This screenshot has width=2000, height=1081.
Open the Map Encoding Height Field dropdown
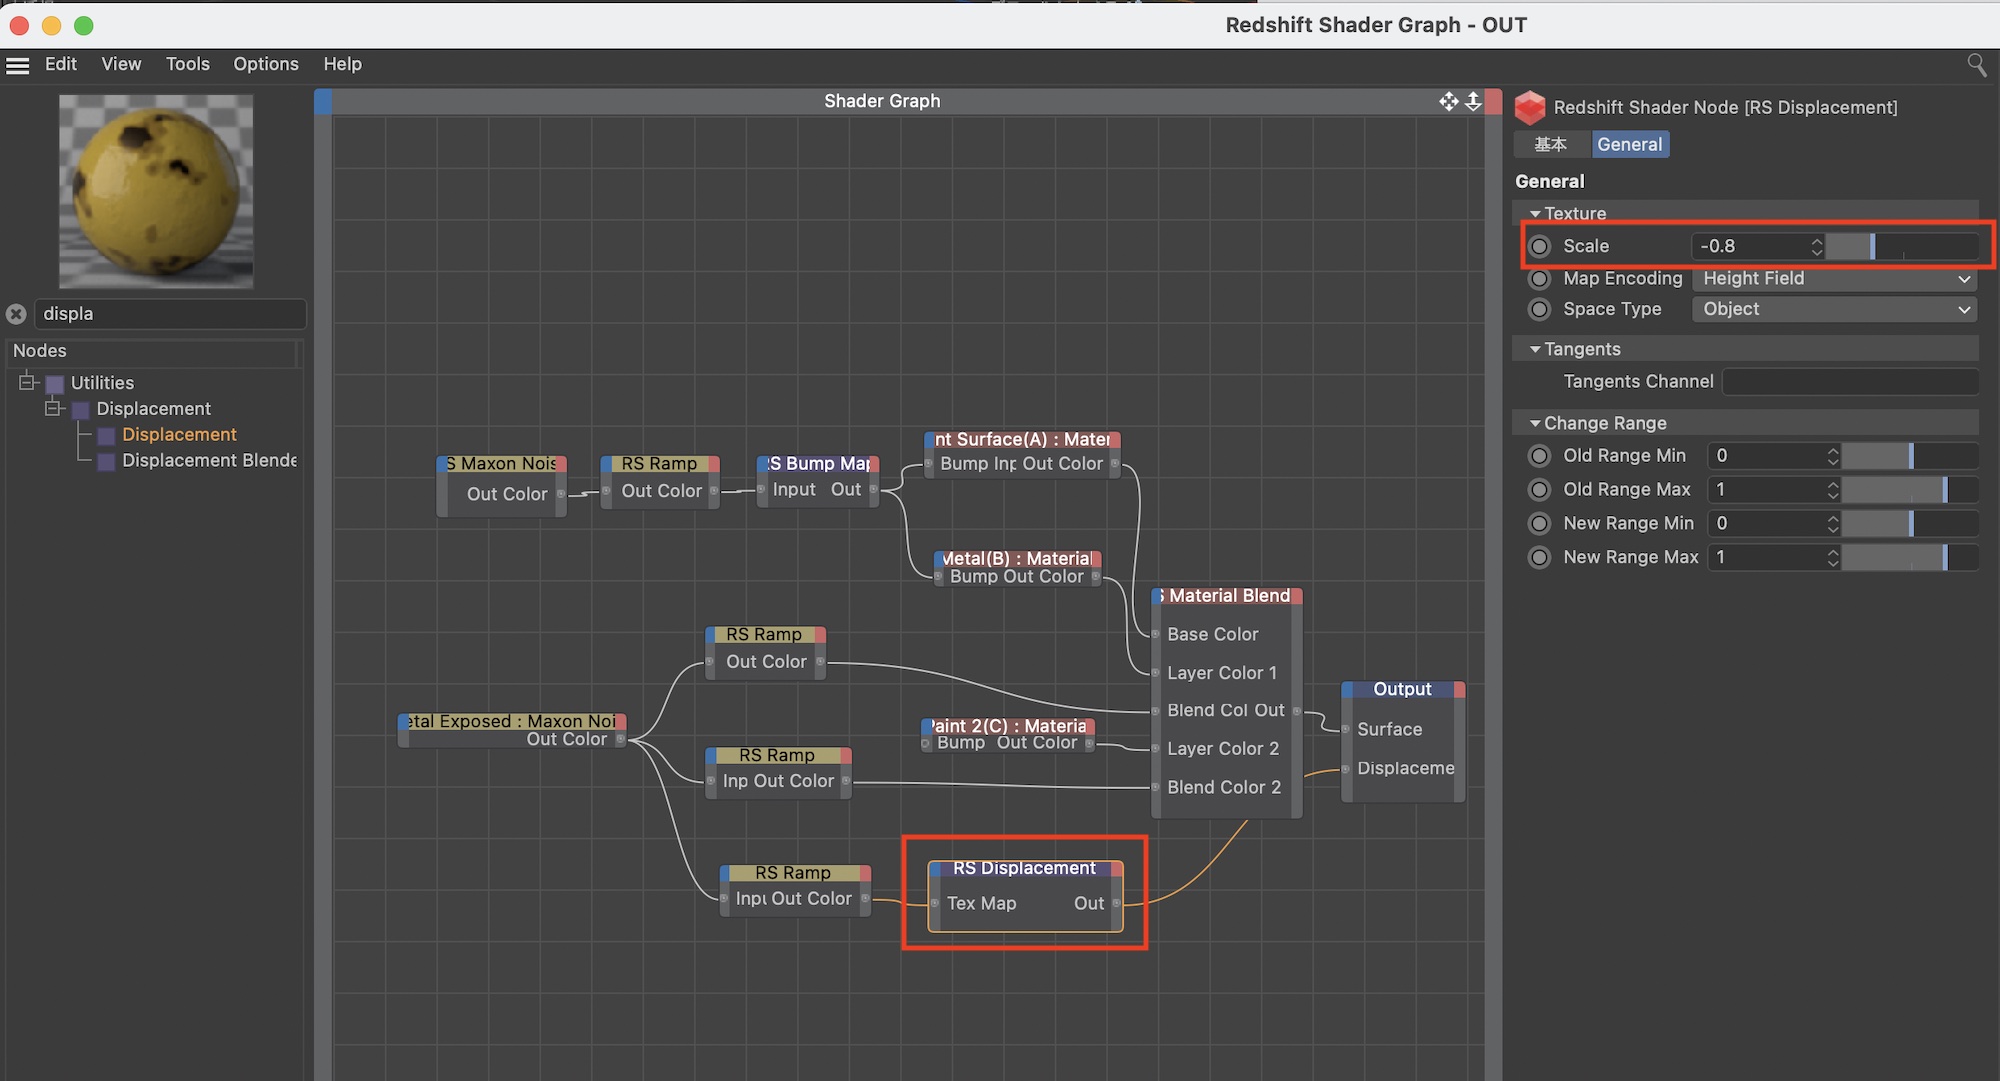[1835, 279]
